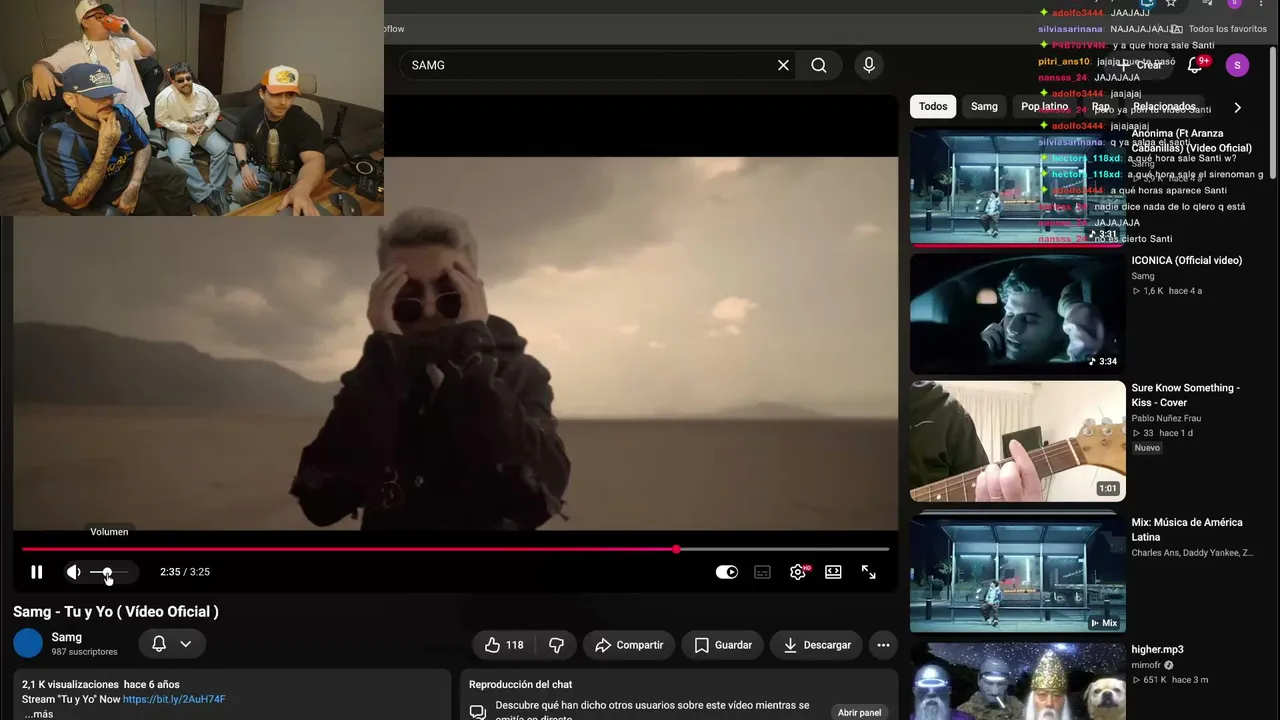Open the bit.ly/2AuH74F link in description
The image size is (1280, 720).
coord(174,699)
